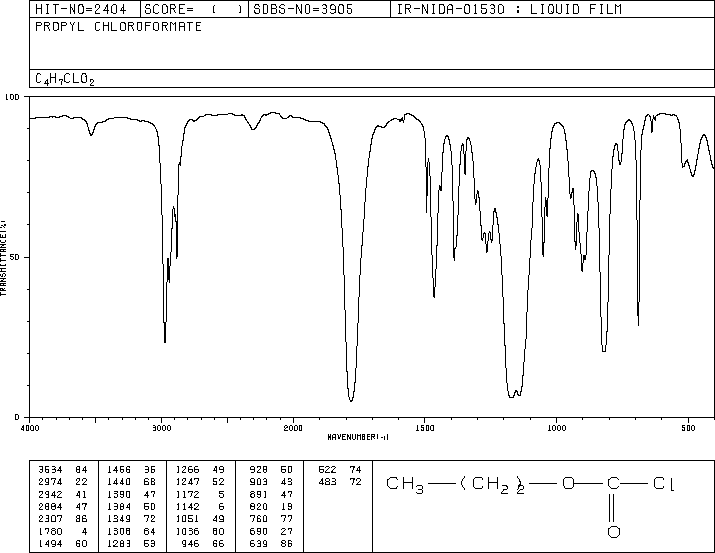
Task: Select peak table entry 928
Action: tap(271, 469)
